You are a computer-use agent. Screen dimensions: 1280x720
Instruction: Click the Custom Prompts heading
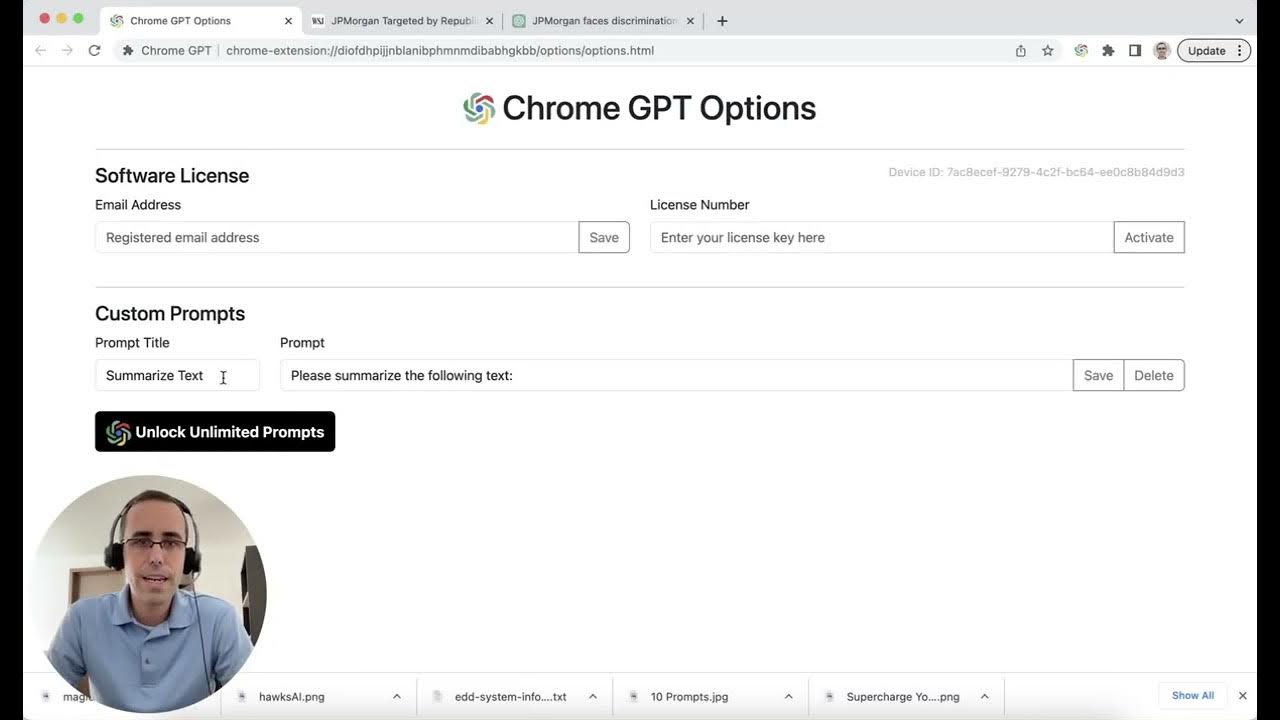(170, 313)
